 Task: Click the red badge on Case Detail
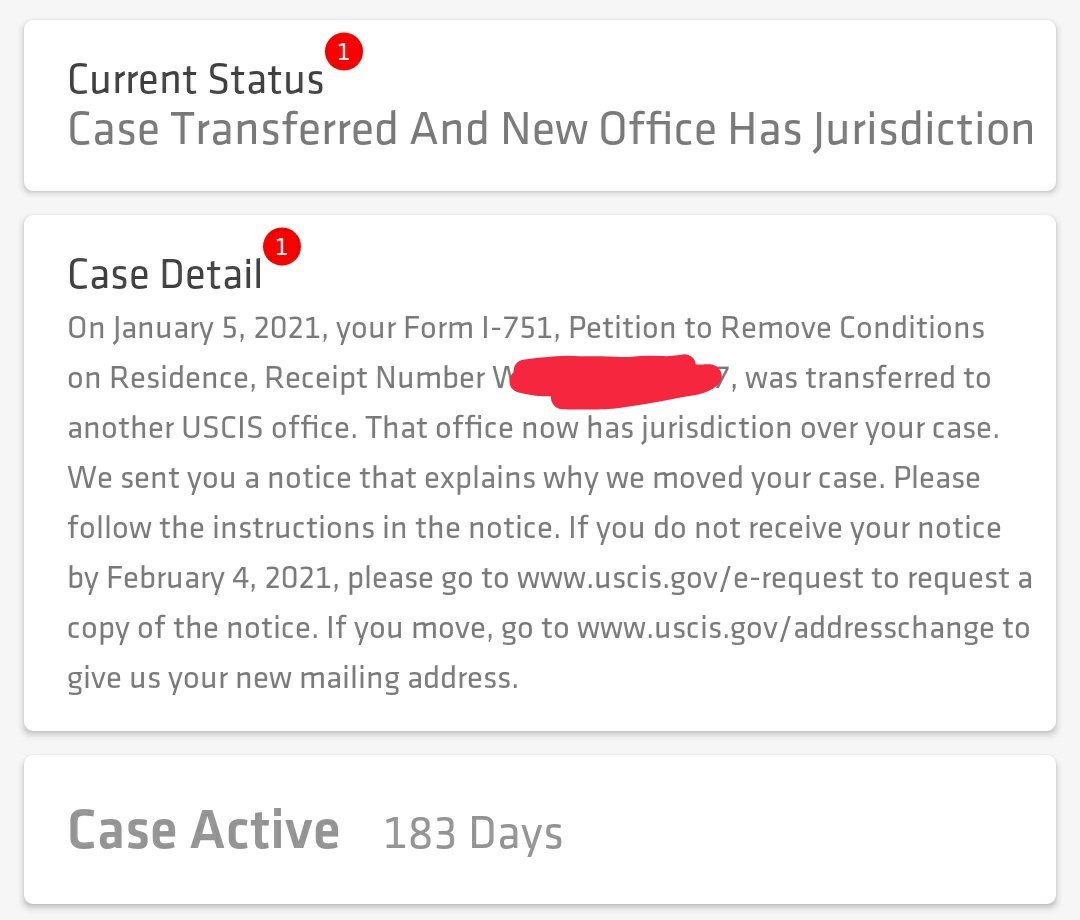tap(282, 246)
